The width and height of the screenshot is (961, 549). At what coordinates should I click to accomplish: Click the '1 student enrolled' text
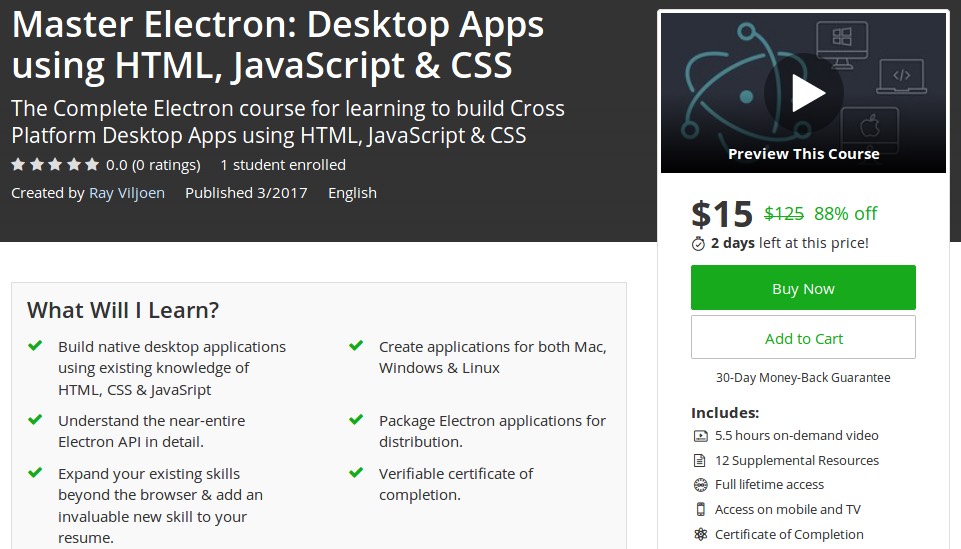pos(283,165)
